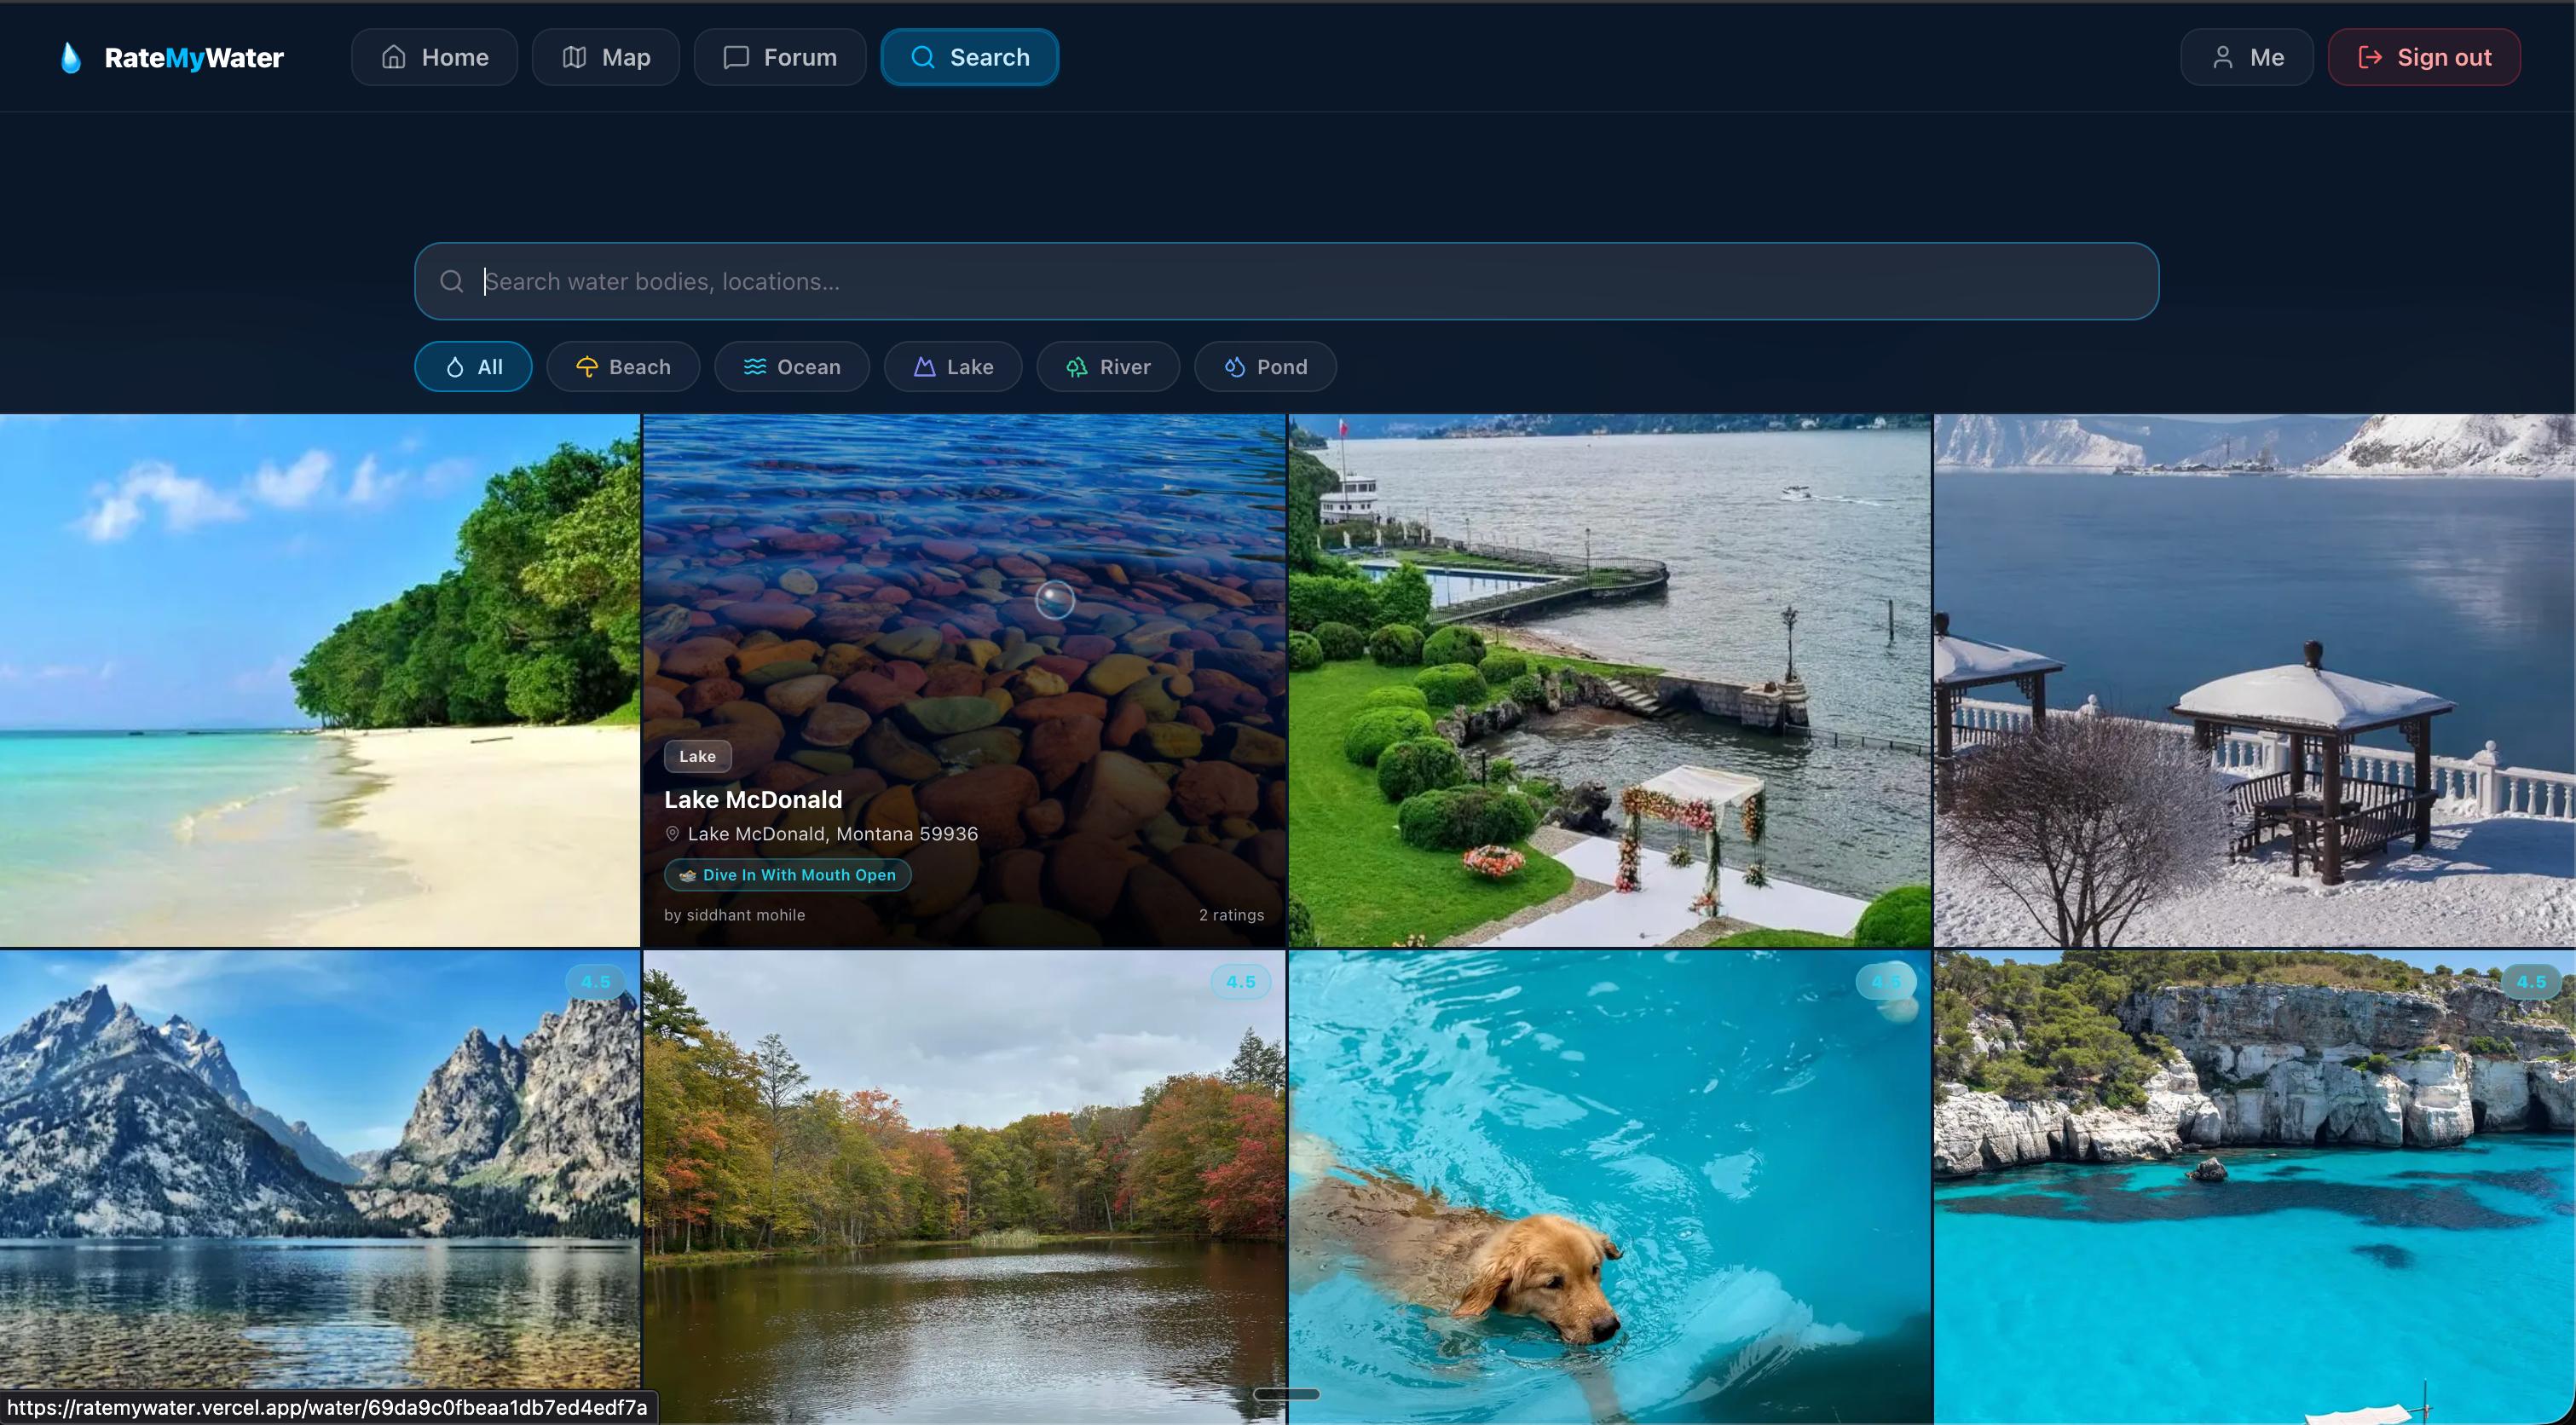Select the All filter chip
Screen dimensions: 2576x1425
coord(473,367)
